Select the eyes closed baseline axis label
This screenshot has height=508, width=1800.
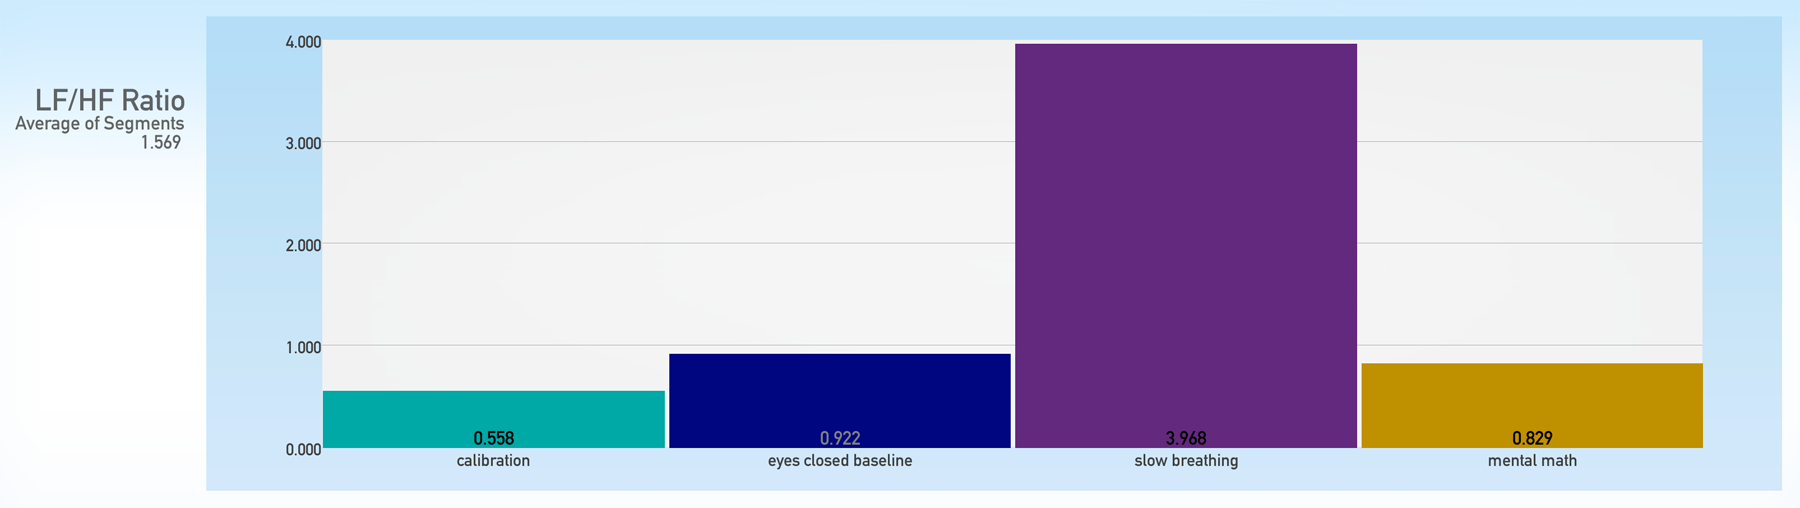coord(839,461)
